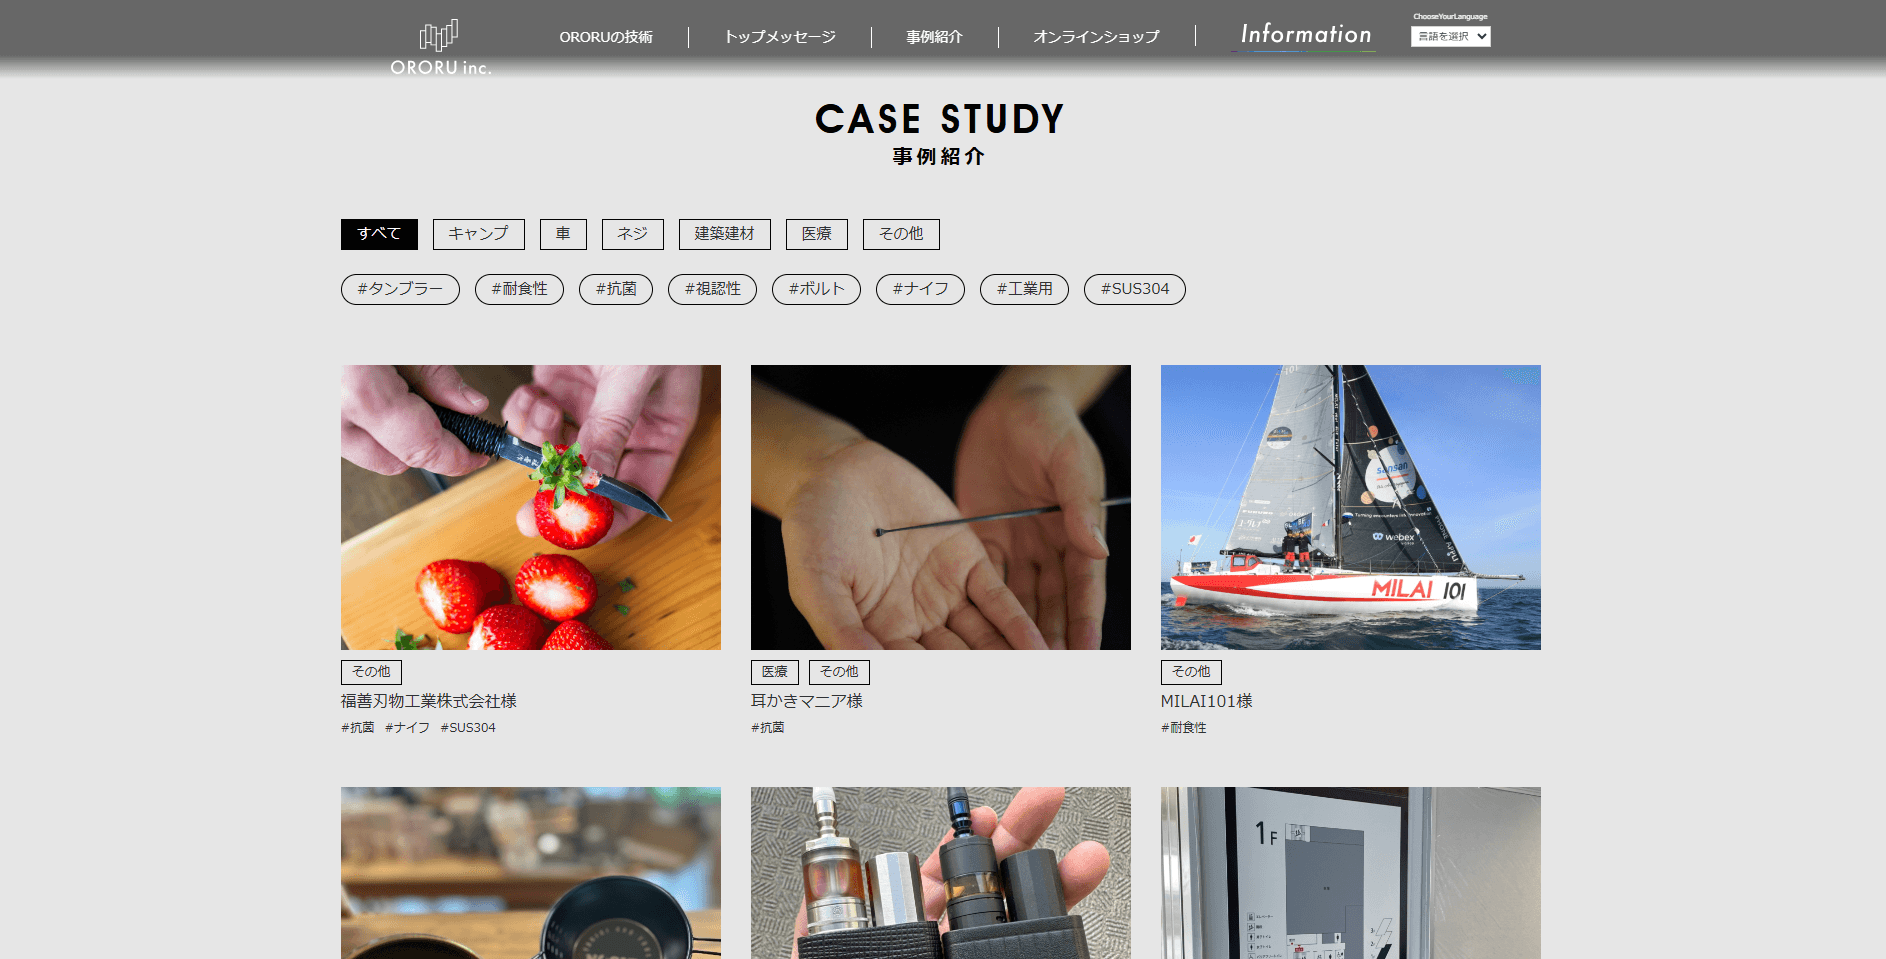Select the すべて category filter
The image size is (1886, 959).
click(x=379, y=234)
